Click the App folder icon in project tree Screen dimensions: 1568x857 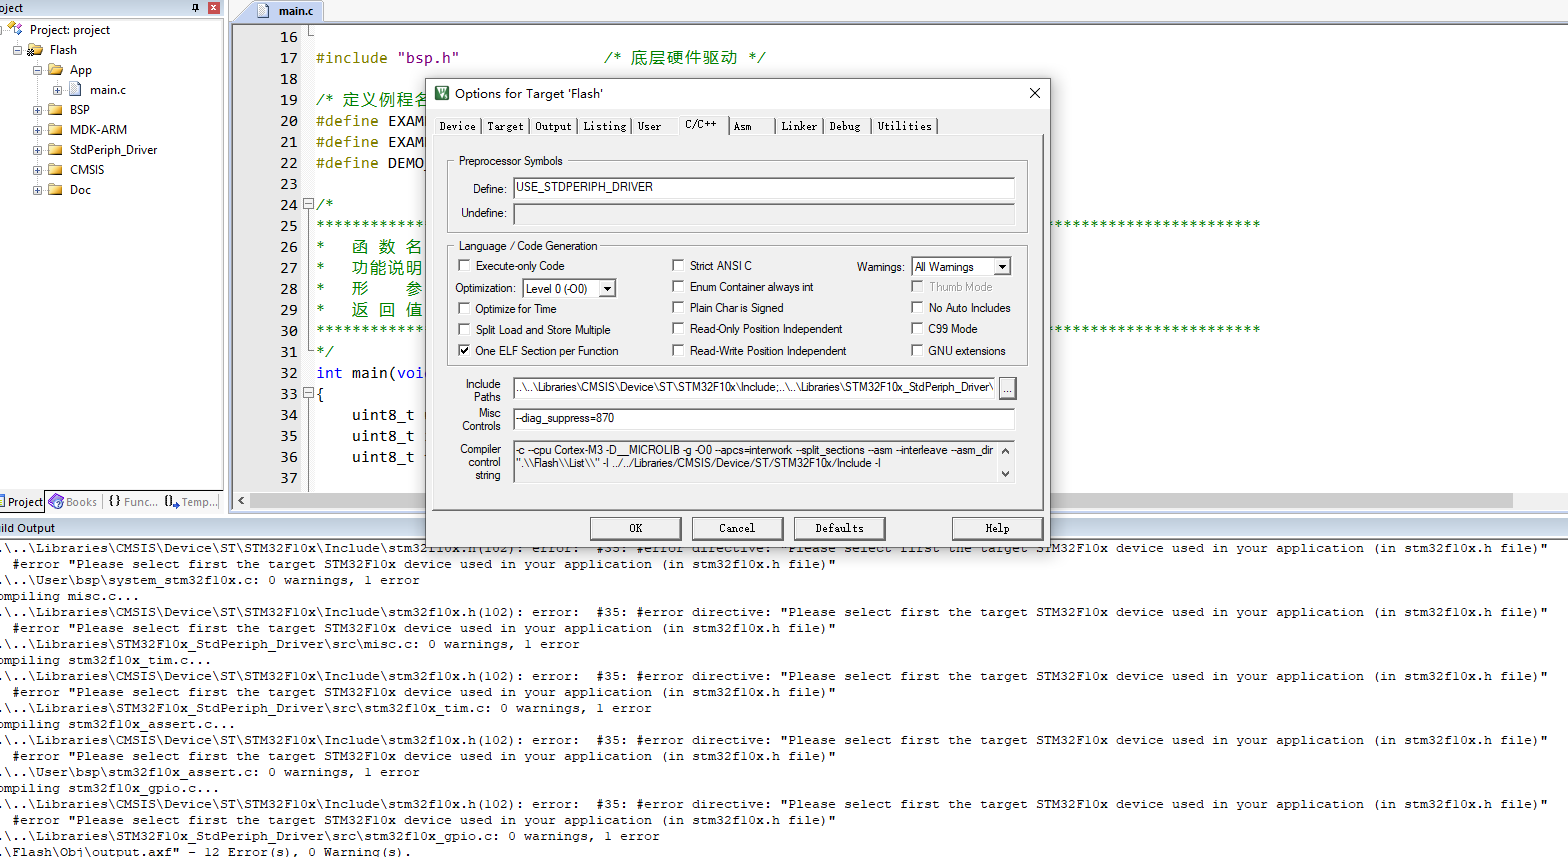point(55,70)
